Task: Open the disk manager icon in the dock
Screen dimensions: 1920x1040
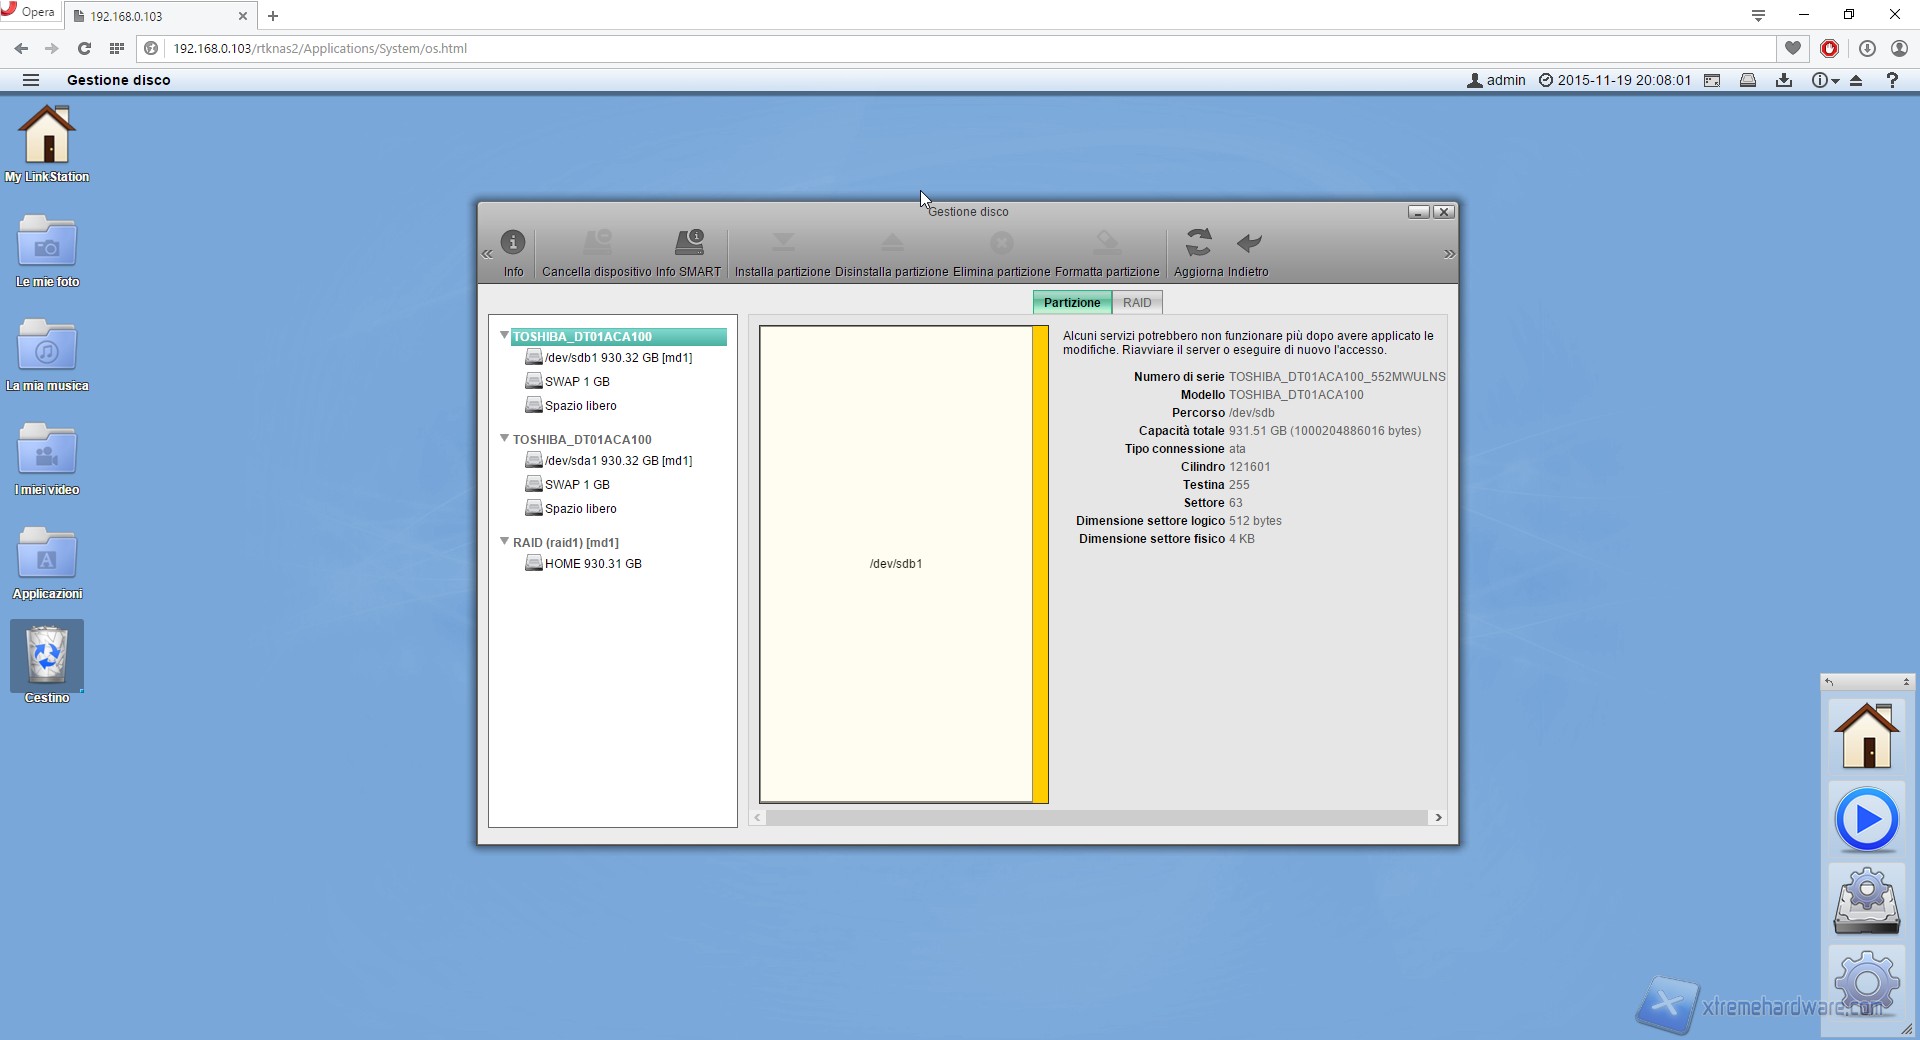Action: click(1866, 902)
